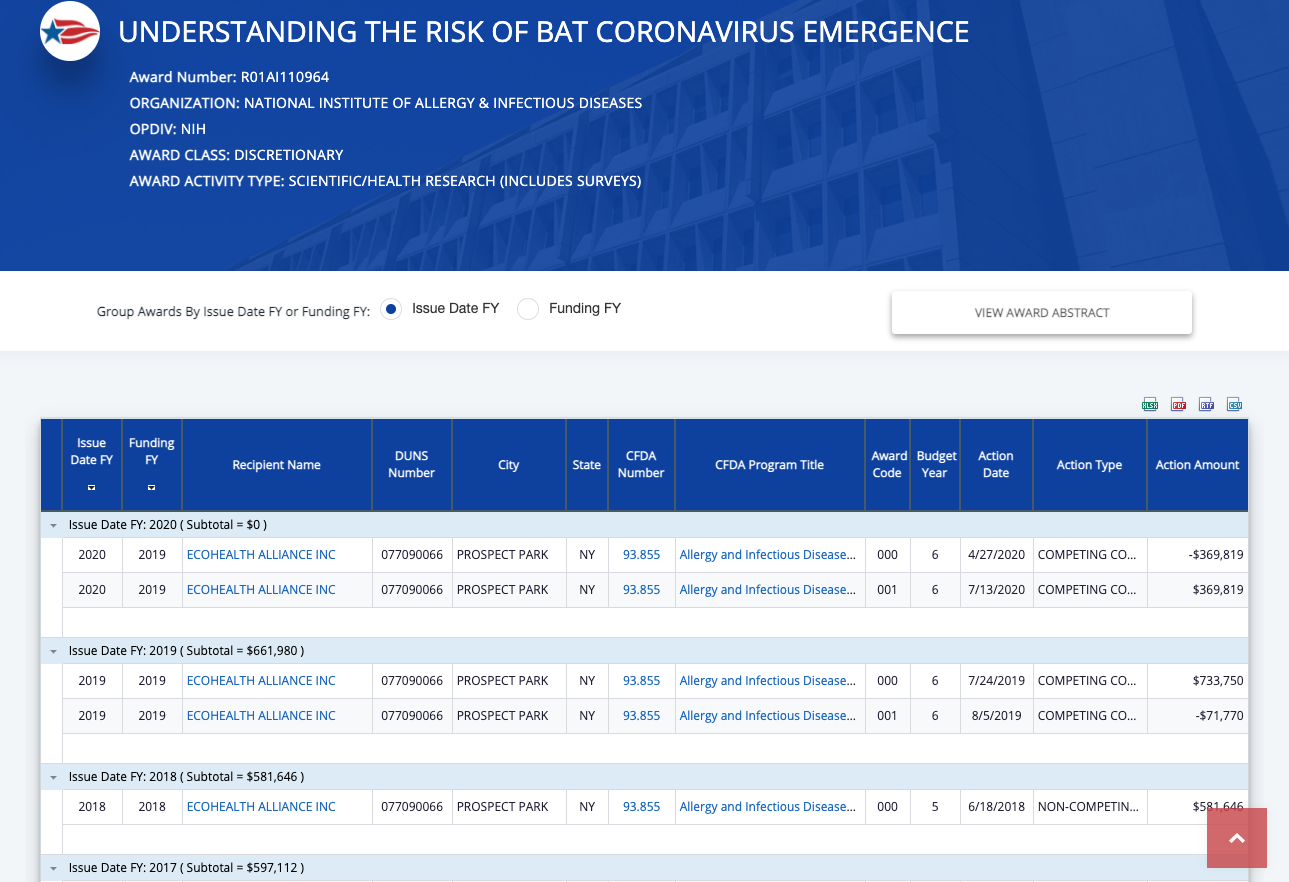Viewport: 1289px width, 882px height.
Task: Click the Action Date column header
Action: click(996, 465)
